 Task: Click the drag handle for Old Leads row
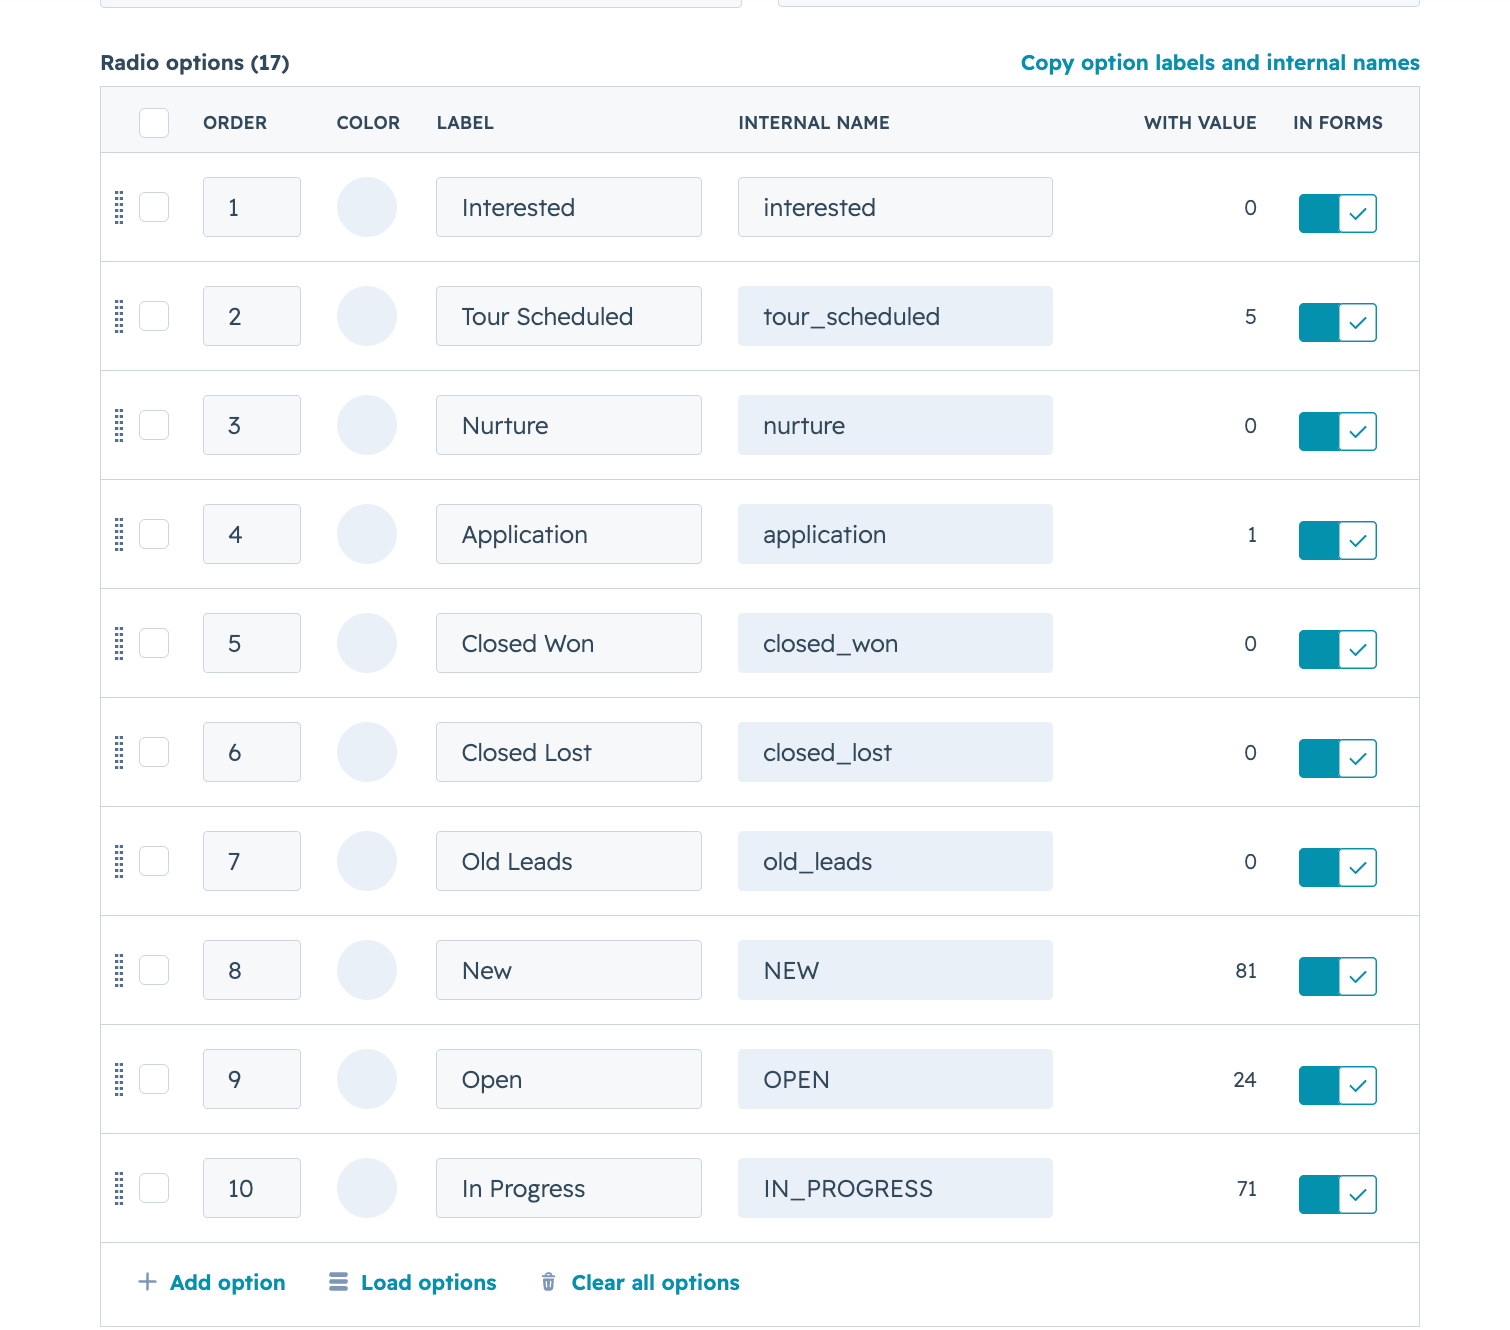click(x=119, y=861)
